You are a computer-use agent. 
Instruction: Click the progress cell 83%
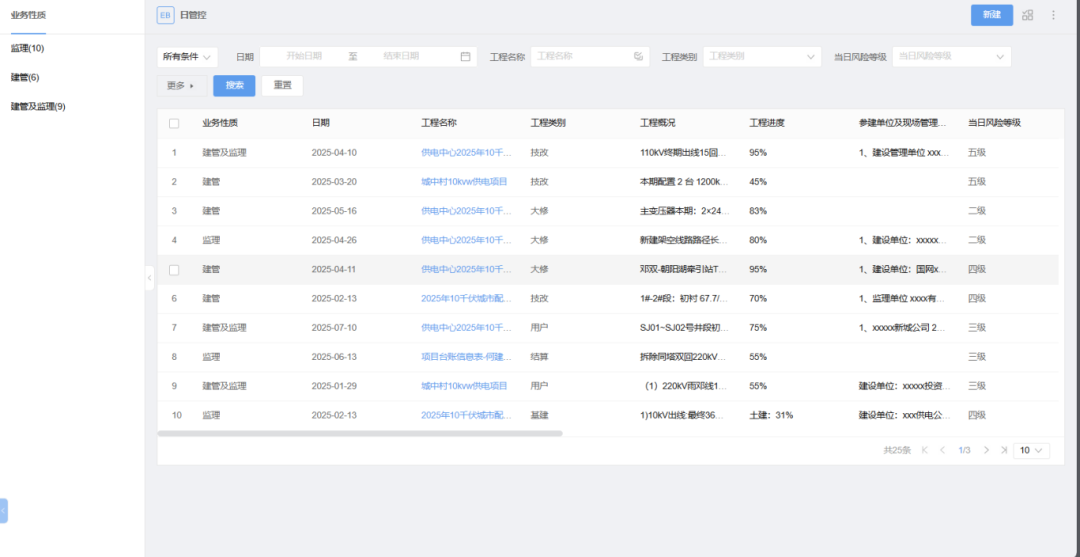(x=758, y=211)
